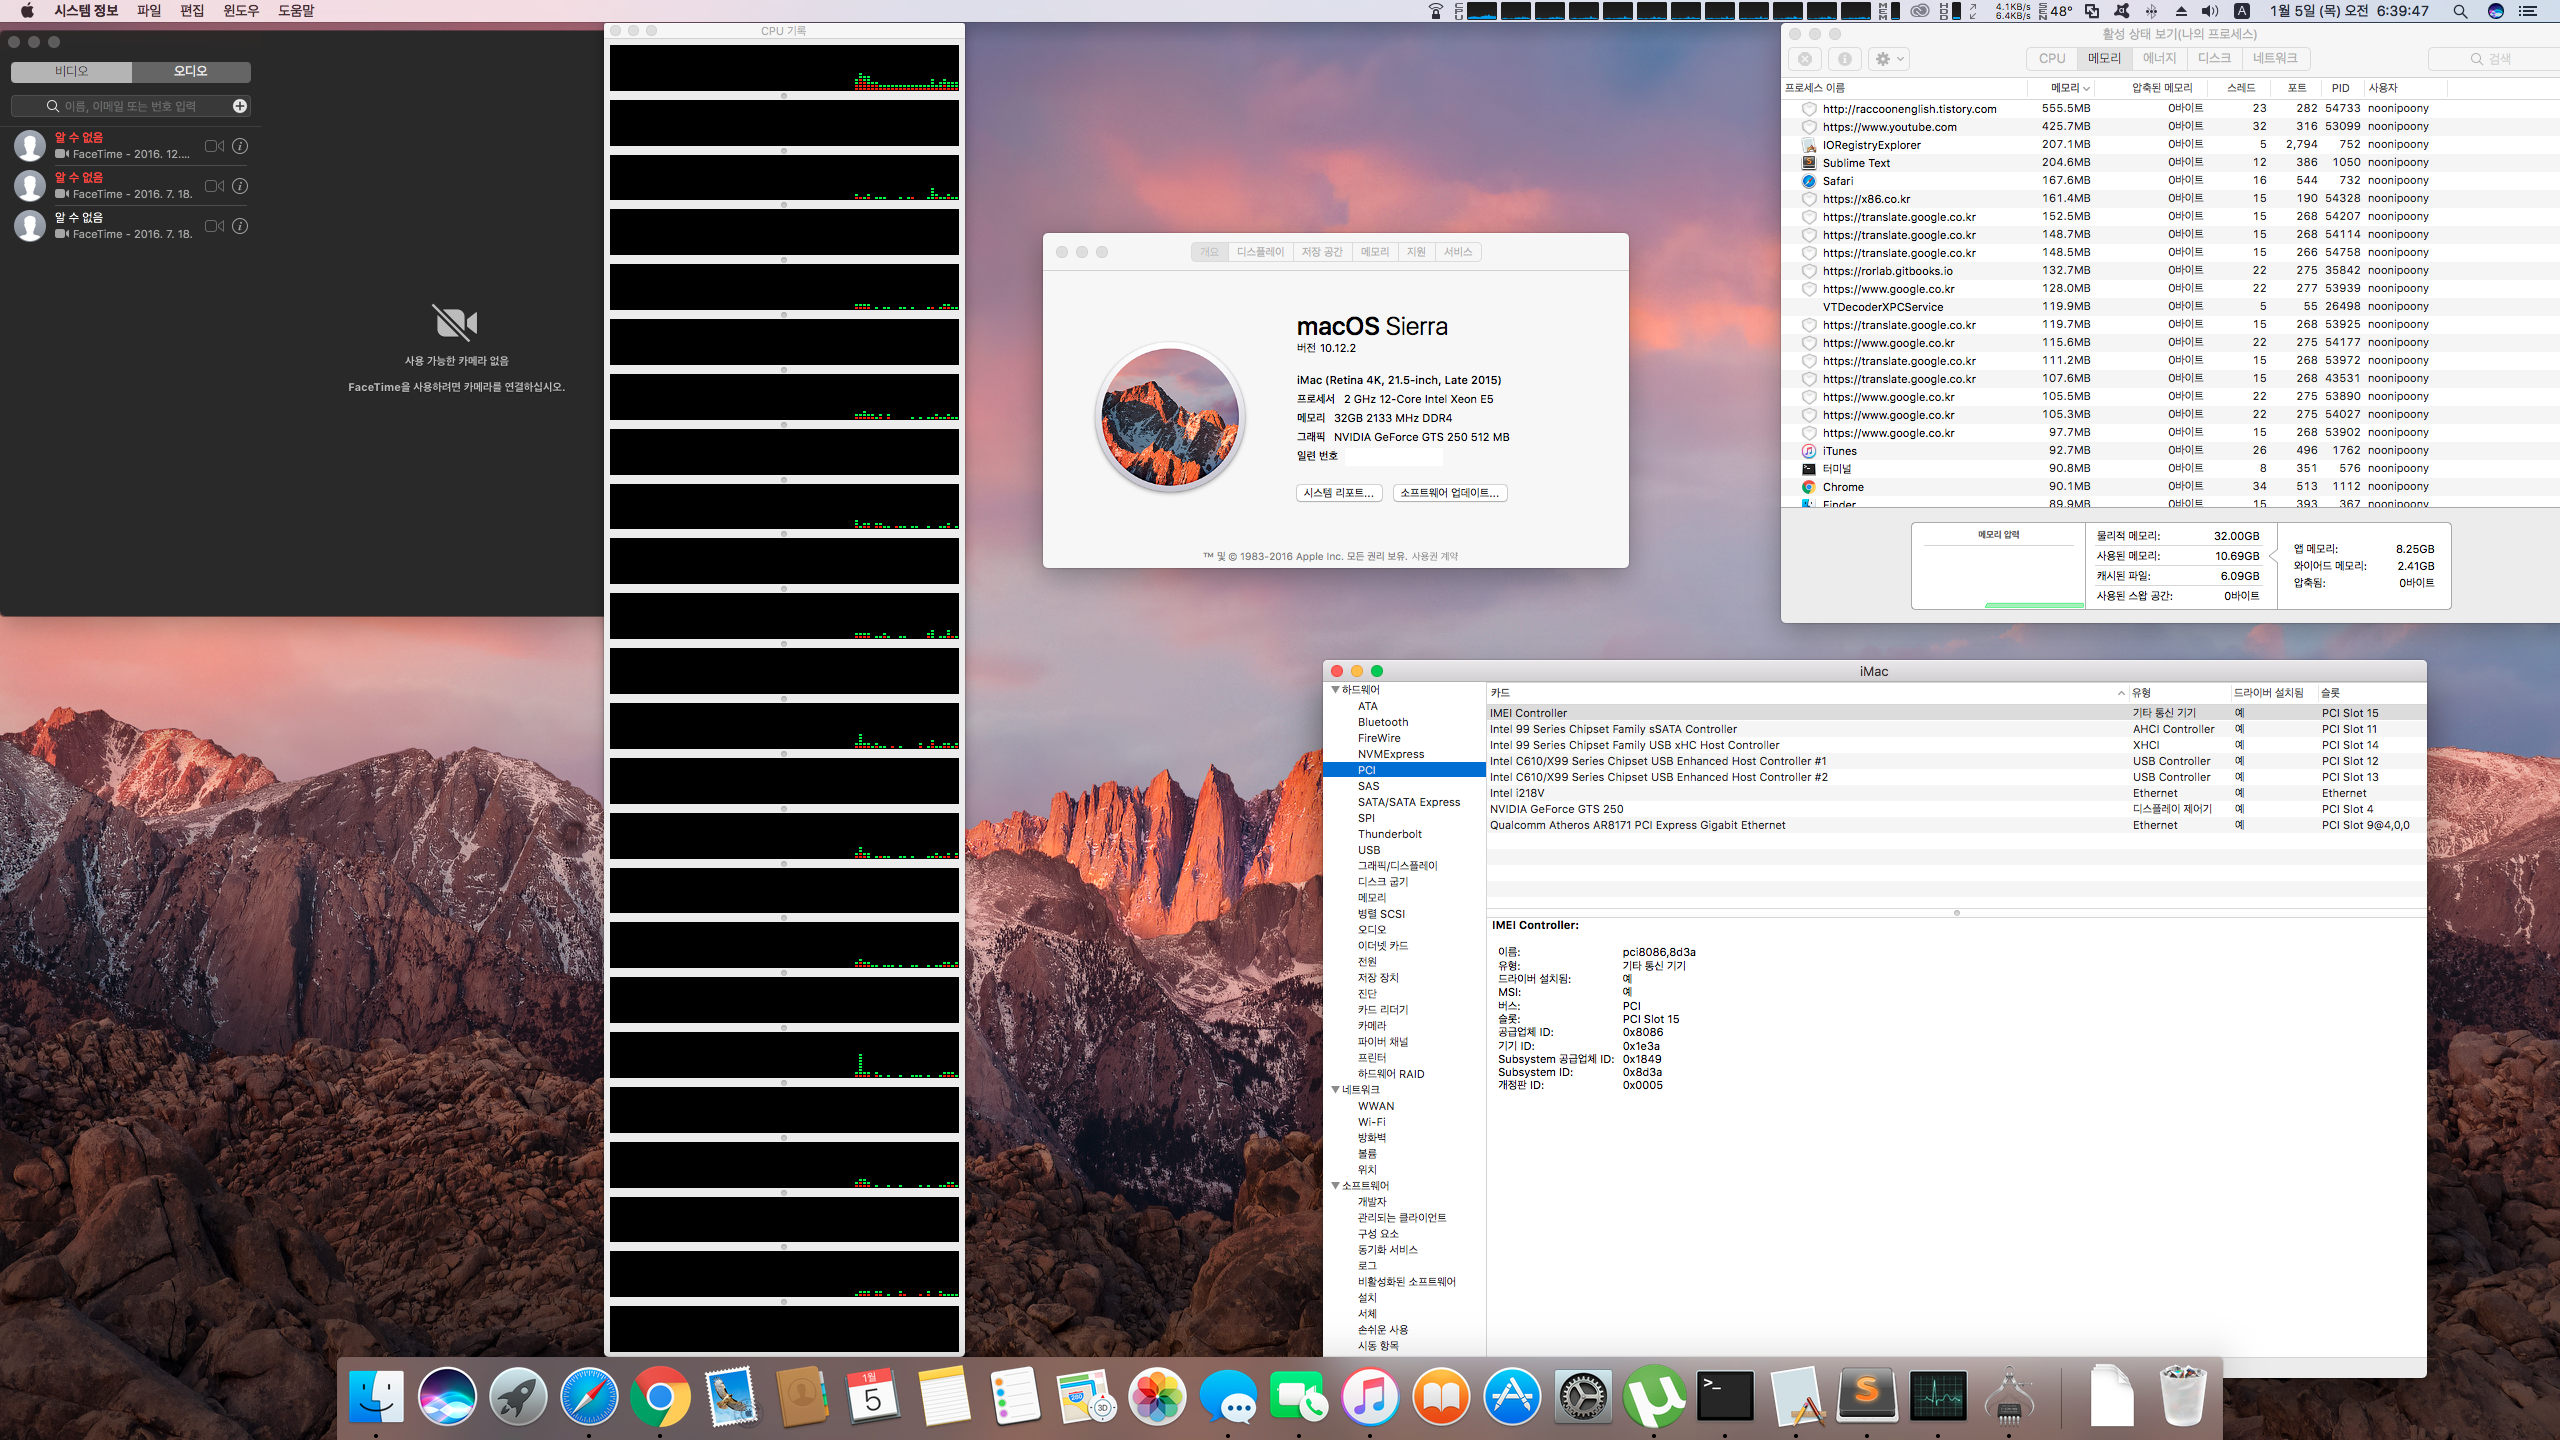Click the FaceTime name or number search field
2560x1440 pixels.
(x=130, y=106)
